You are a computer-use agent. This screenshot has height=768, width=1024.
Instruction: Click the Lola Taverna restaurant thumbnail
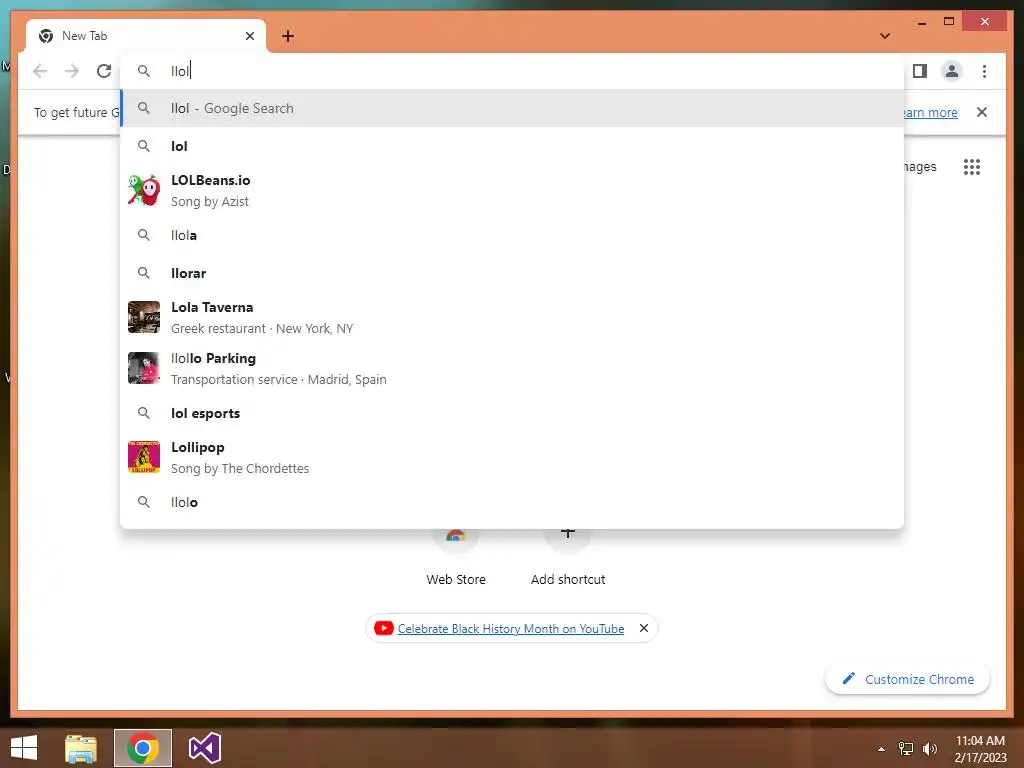coord(144,317)
